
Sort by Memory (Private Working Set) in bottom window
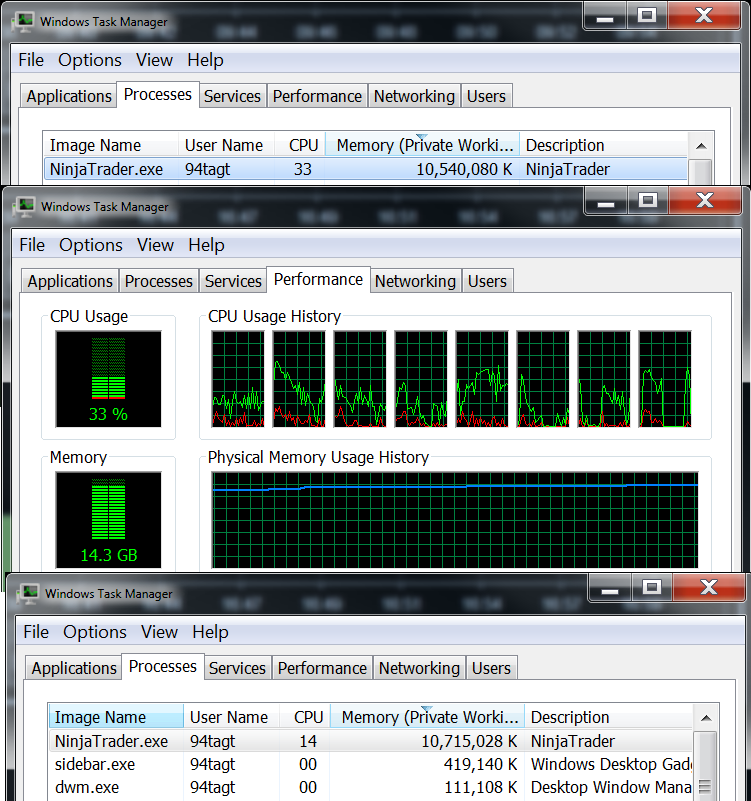[428, 717]
